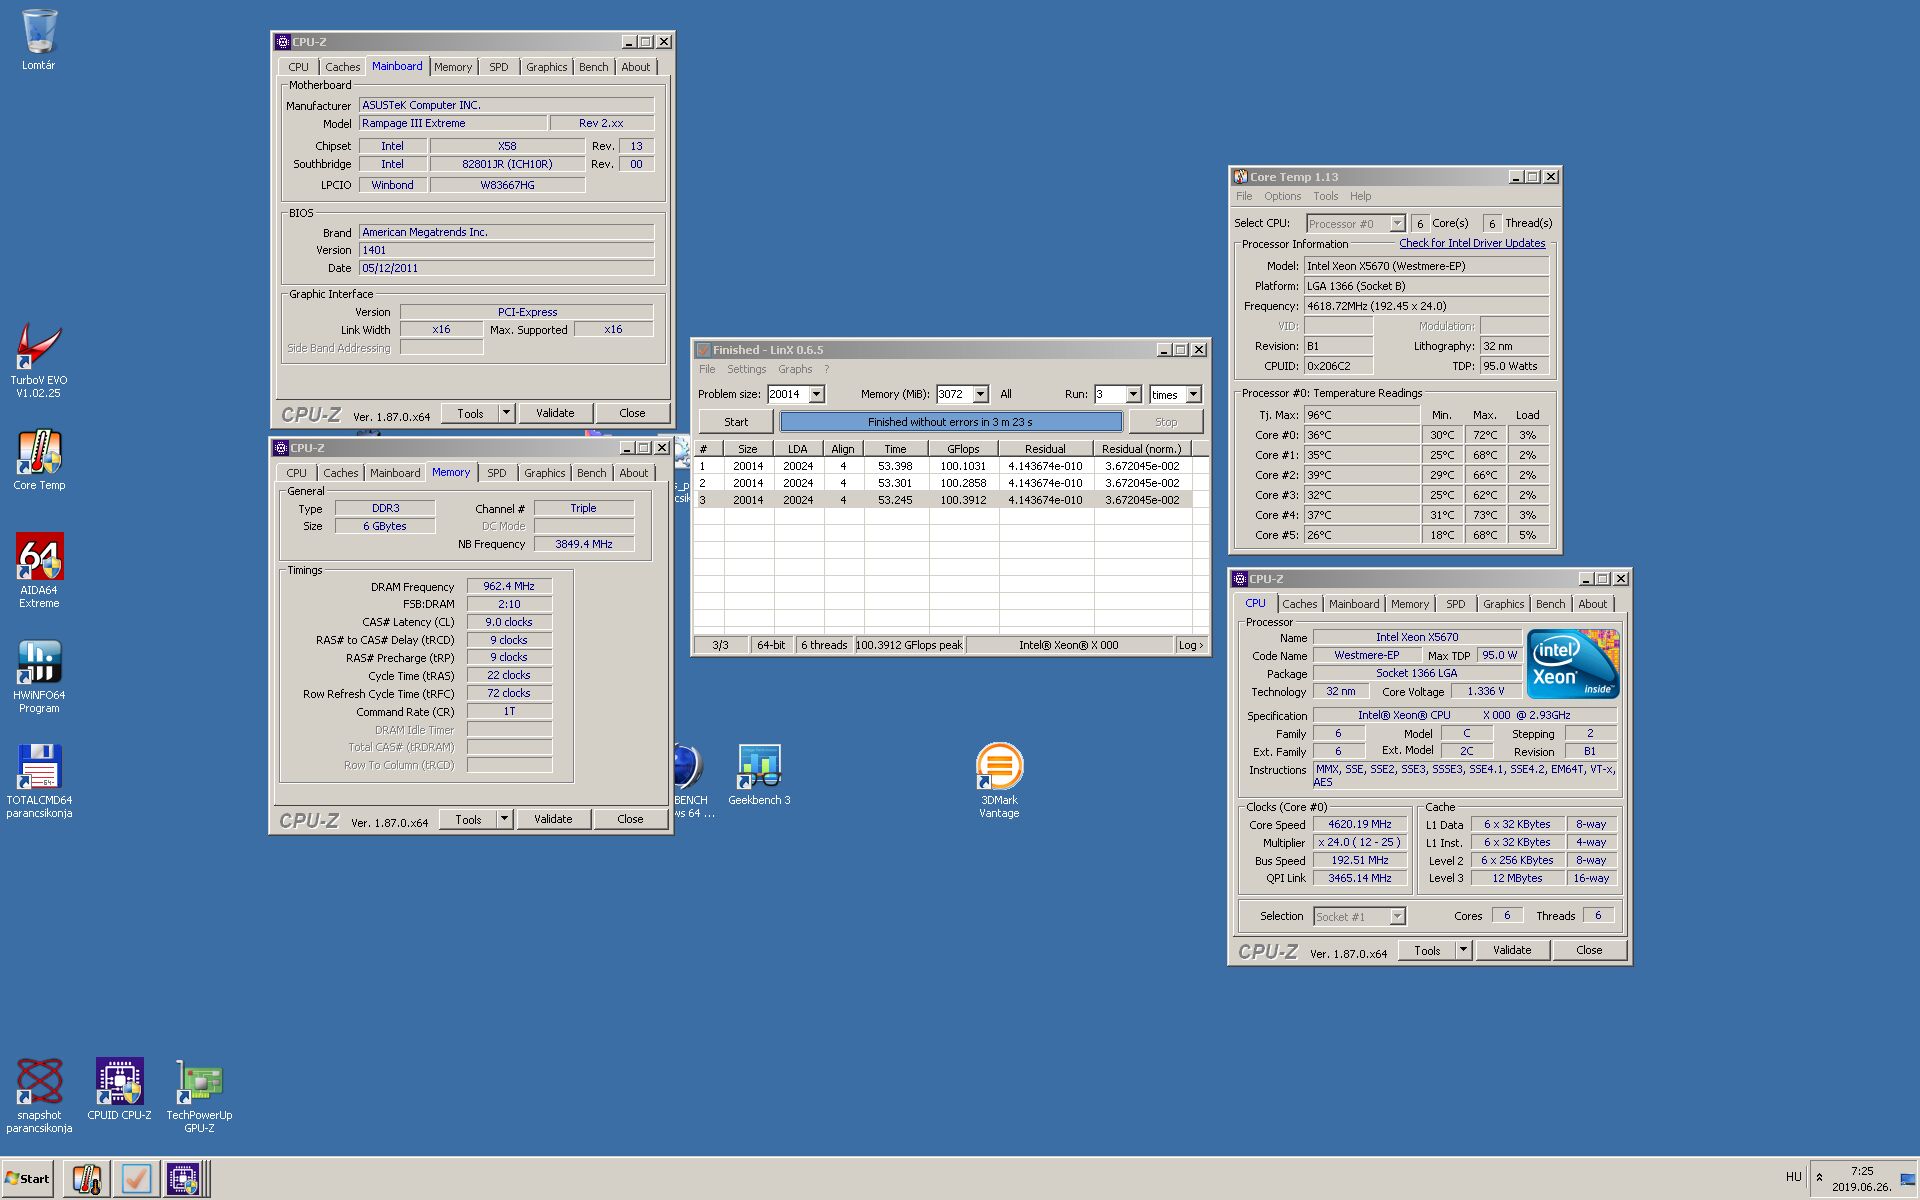Select LinX result row 2
Image resolution: width=1920 pixels, height=1200 pixels.
943,483
